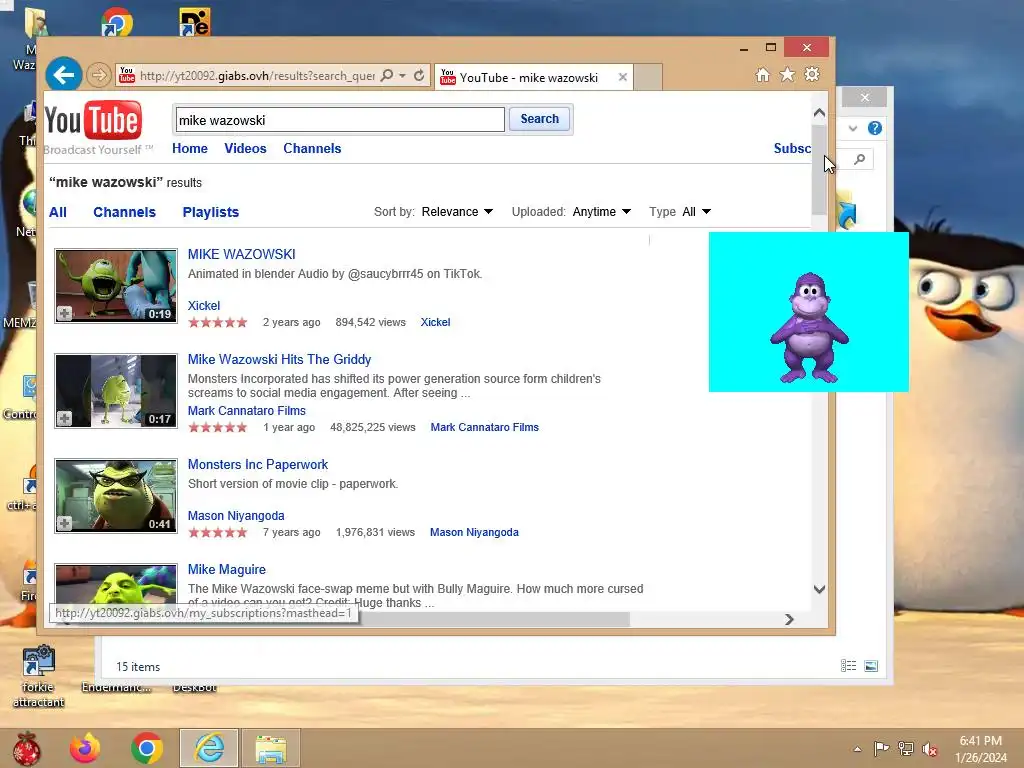
Task: Show hidden tray icons arrow
Action: coord(857,749)
